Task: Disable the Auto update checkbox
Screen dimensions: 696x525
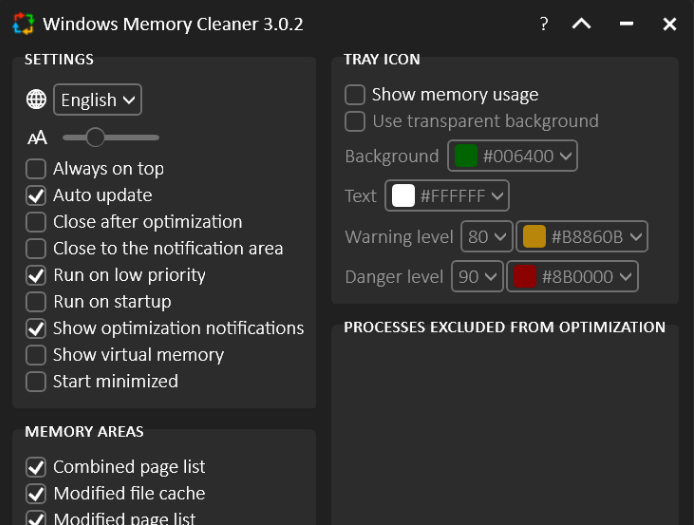Action: coord(36,195)
